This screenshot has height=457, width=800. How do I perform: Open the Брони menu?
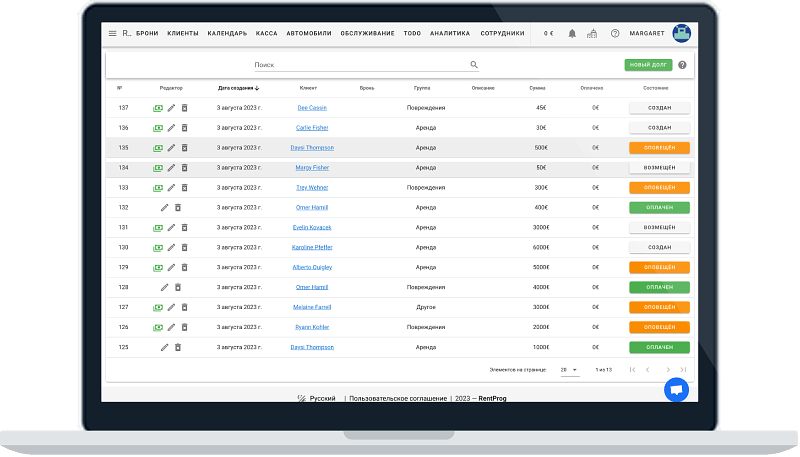[x=147, y=33]
